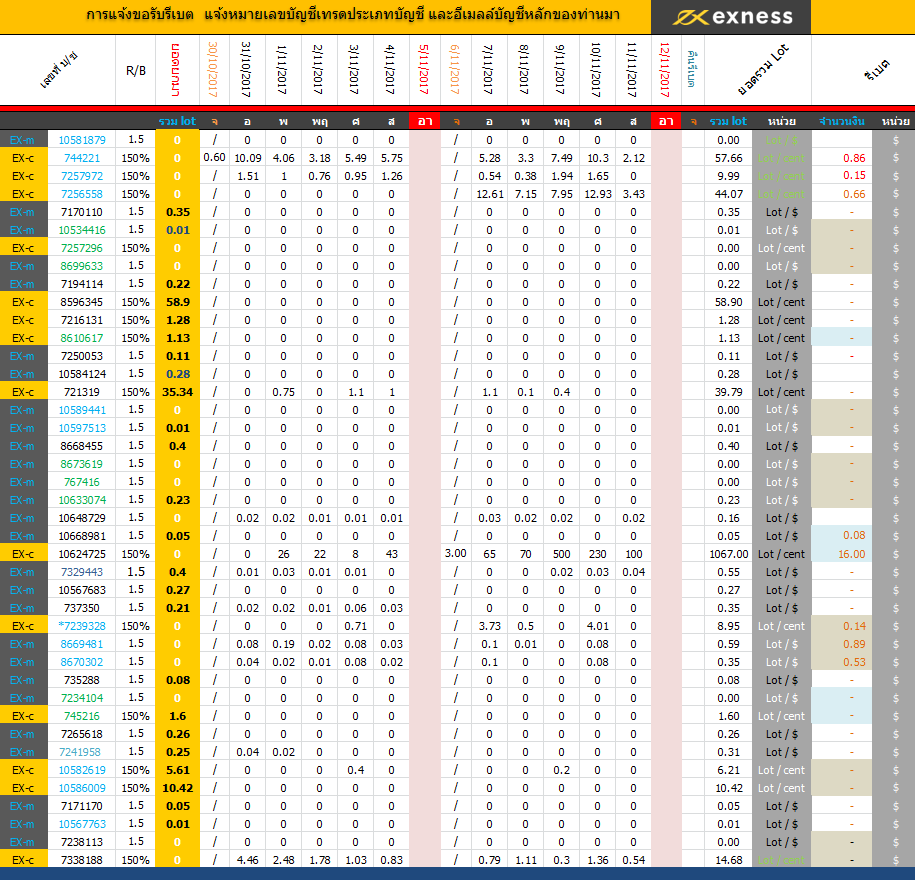
Task: Click account number 7238113
Action: tap(82, 842)
